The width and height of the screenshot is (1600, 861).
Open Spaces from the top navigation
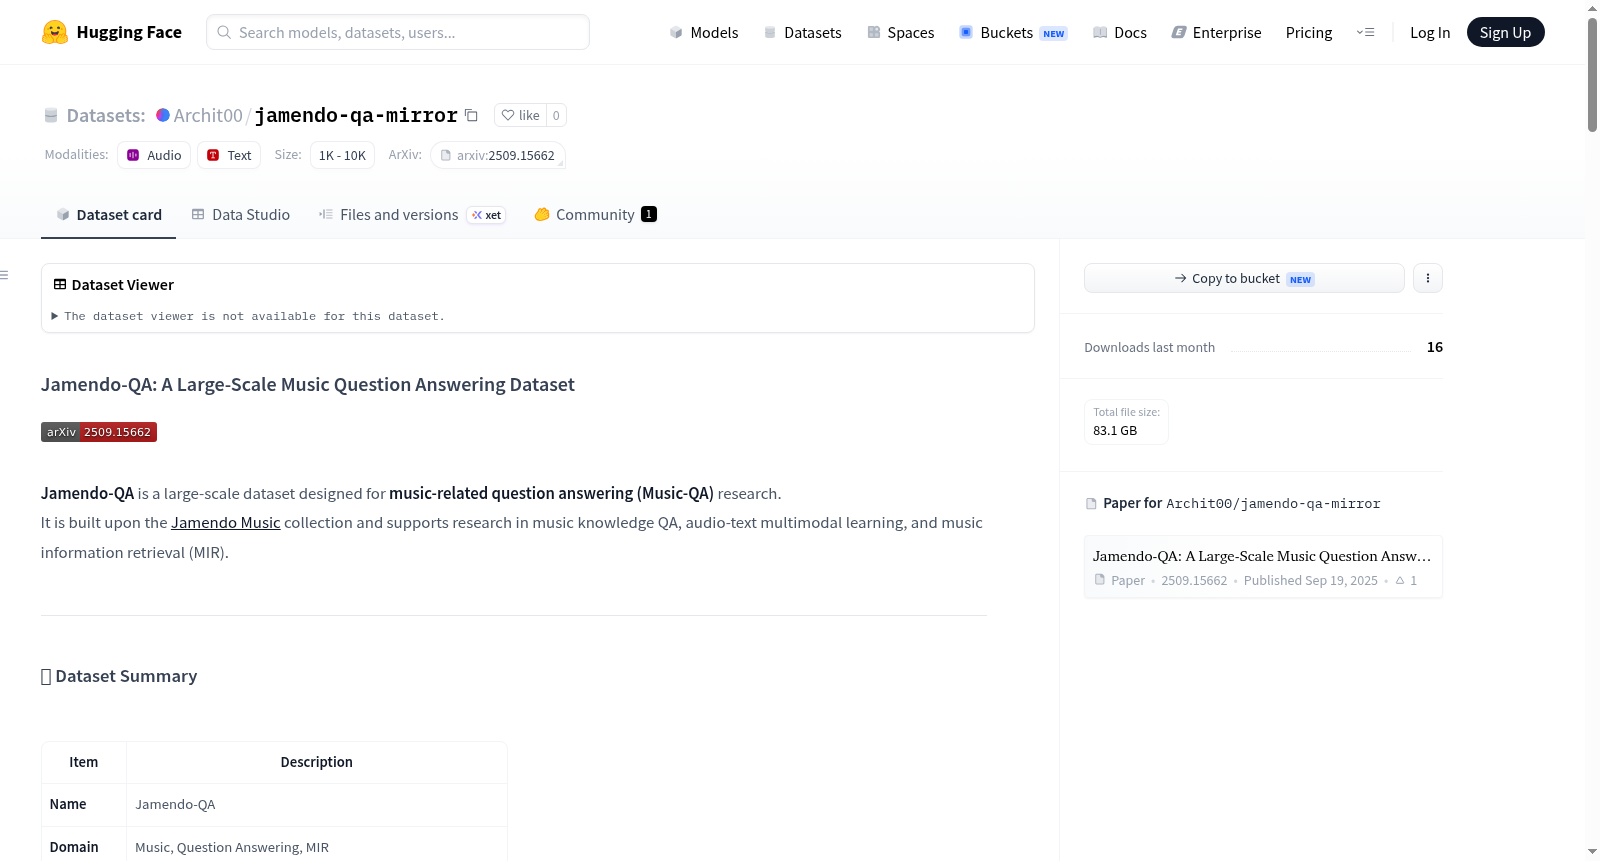tap(901, 32)
